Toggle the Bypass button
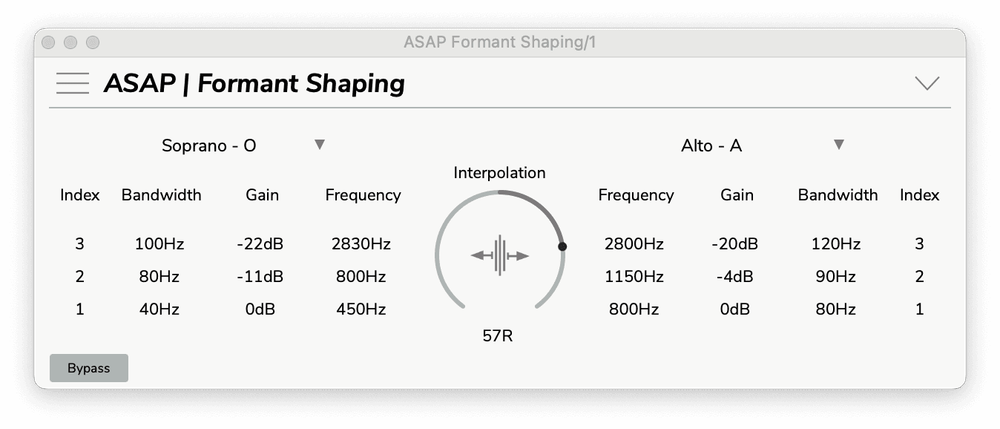The height and width of the screenshot is (429, 1000). coord(89,368)
